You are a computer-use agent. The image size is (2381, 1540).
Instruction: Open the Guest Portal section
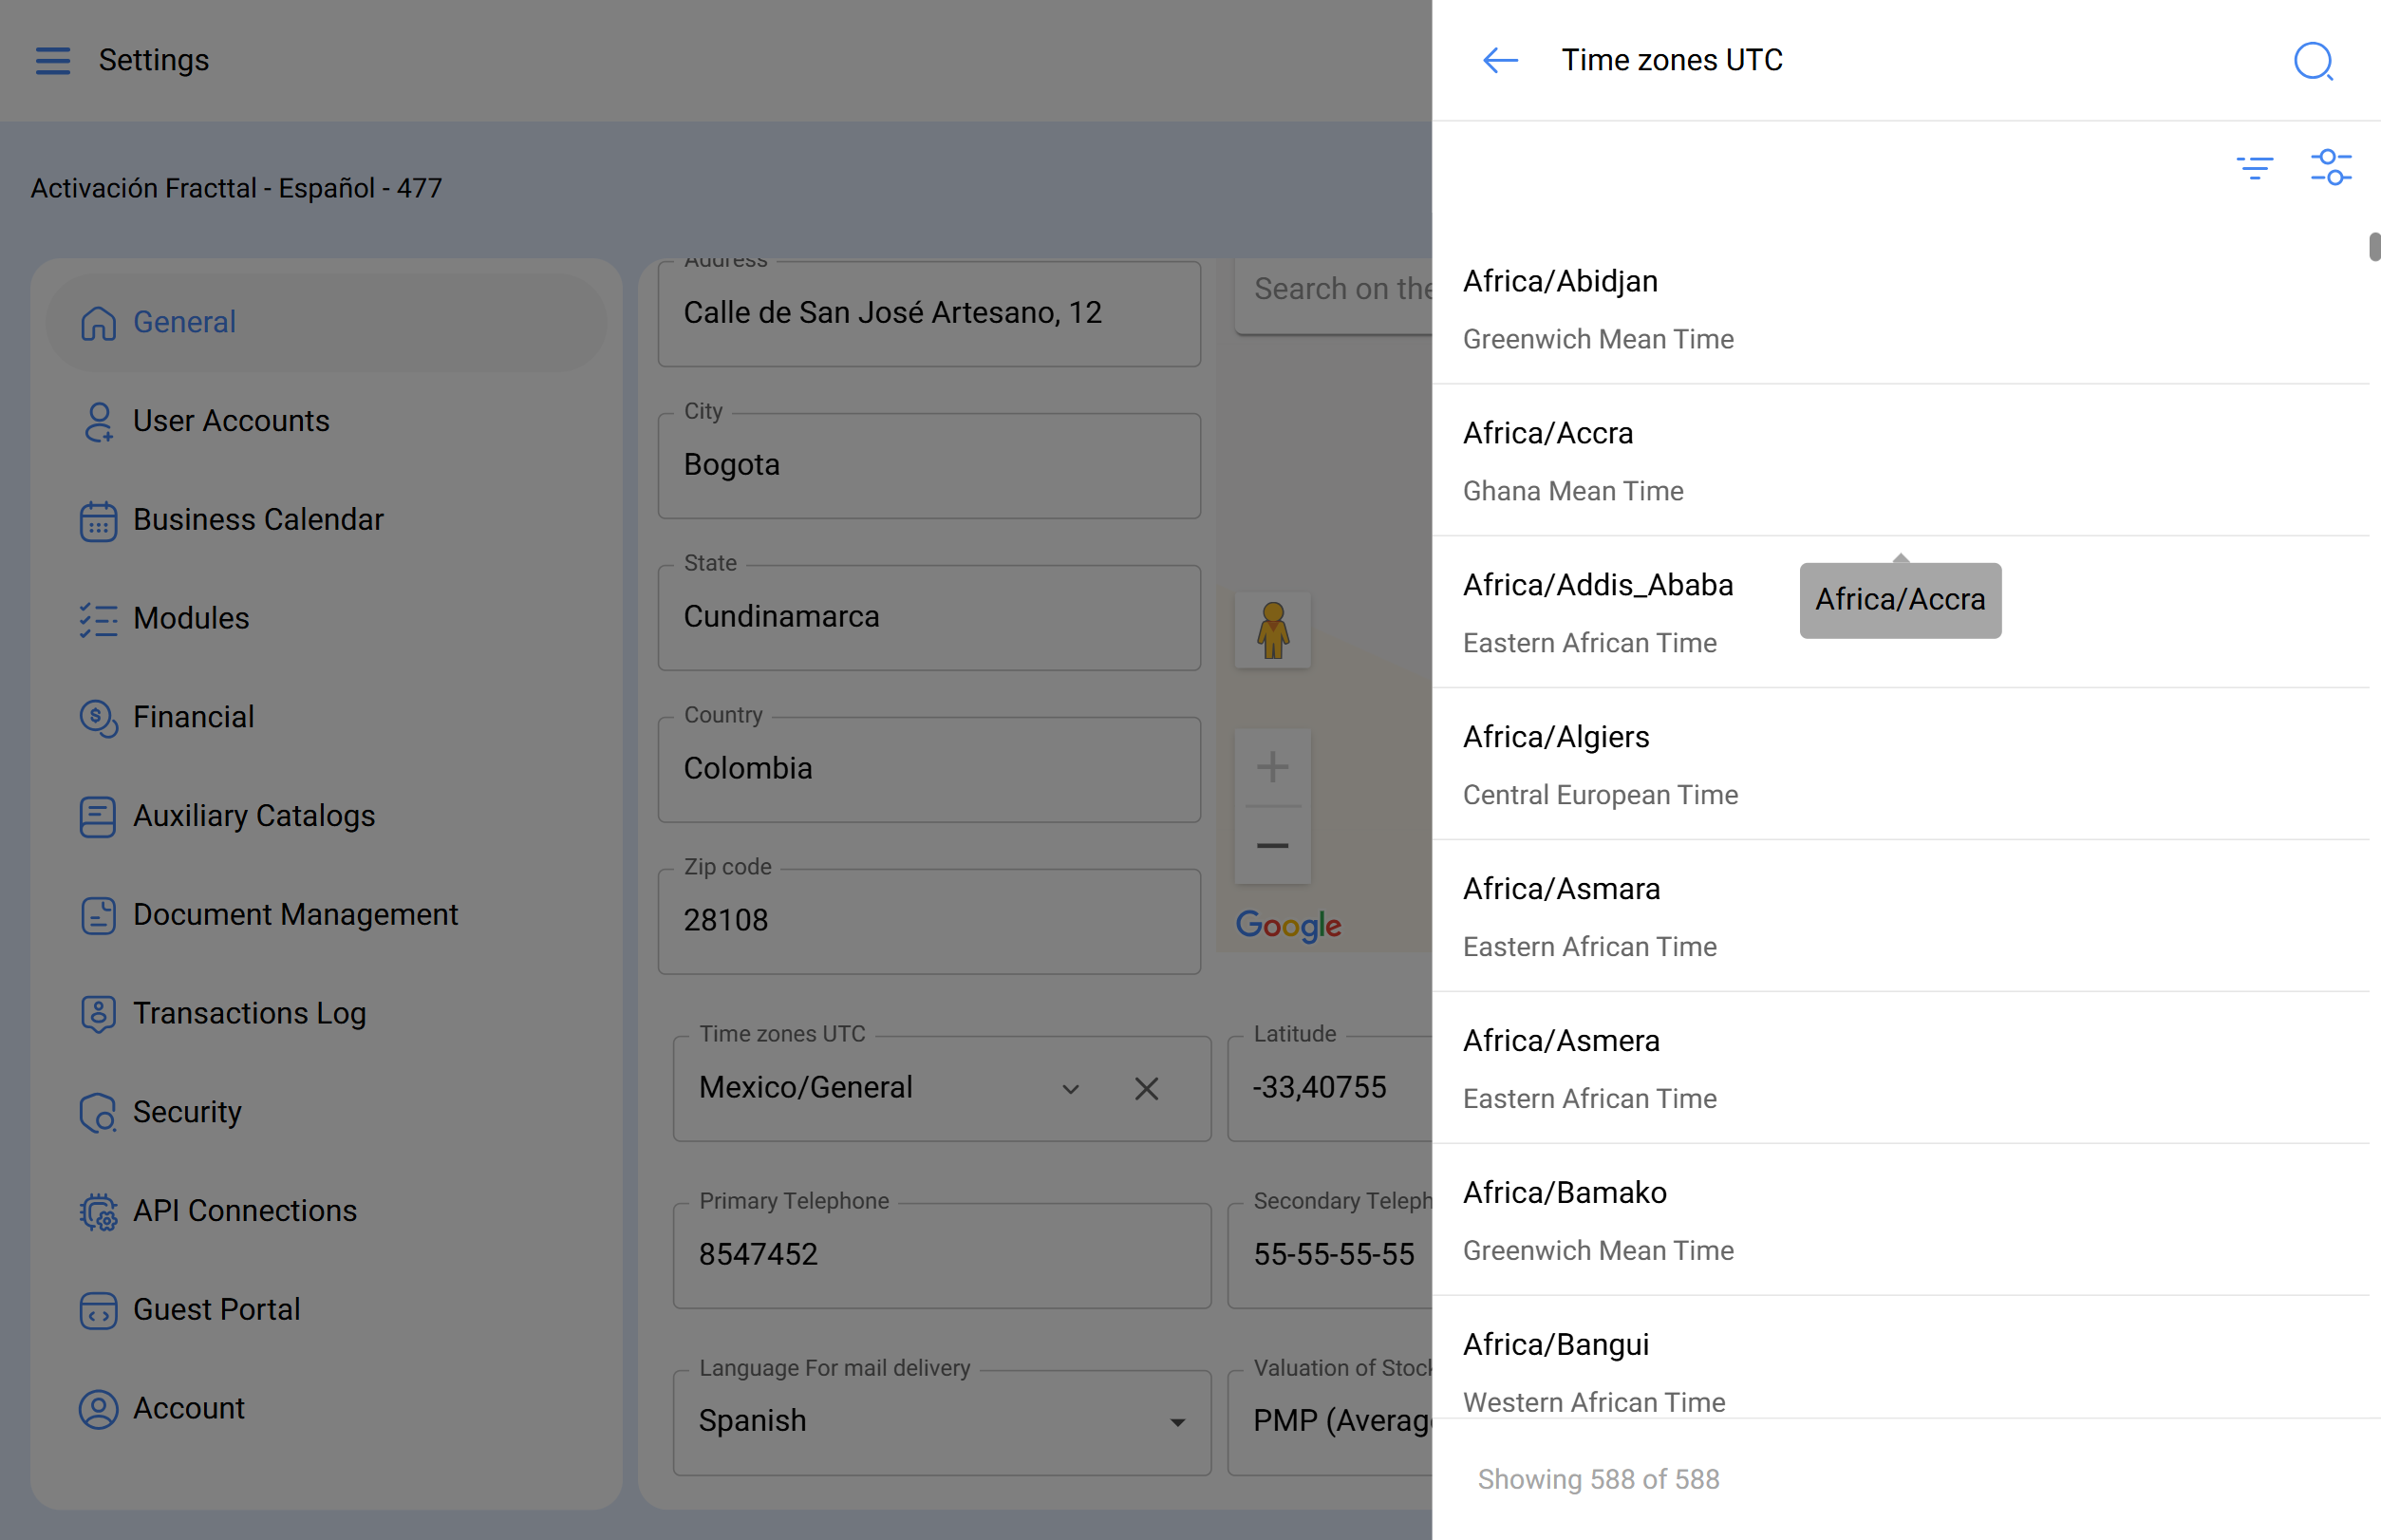pyautogui.click(x=216, y=1309)
